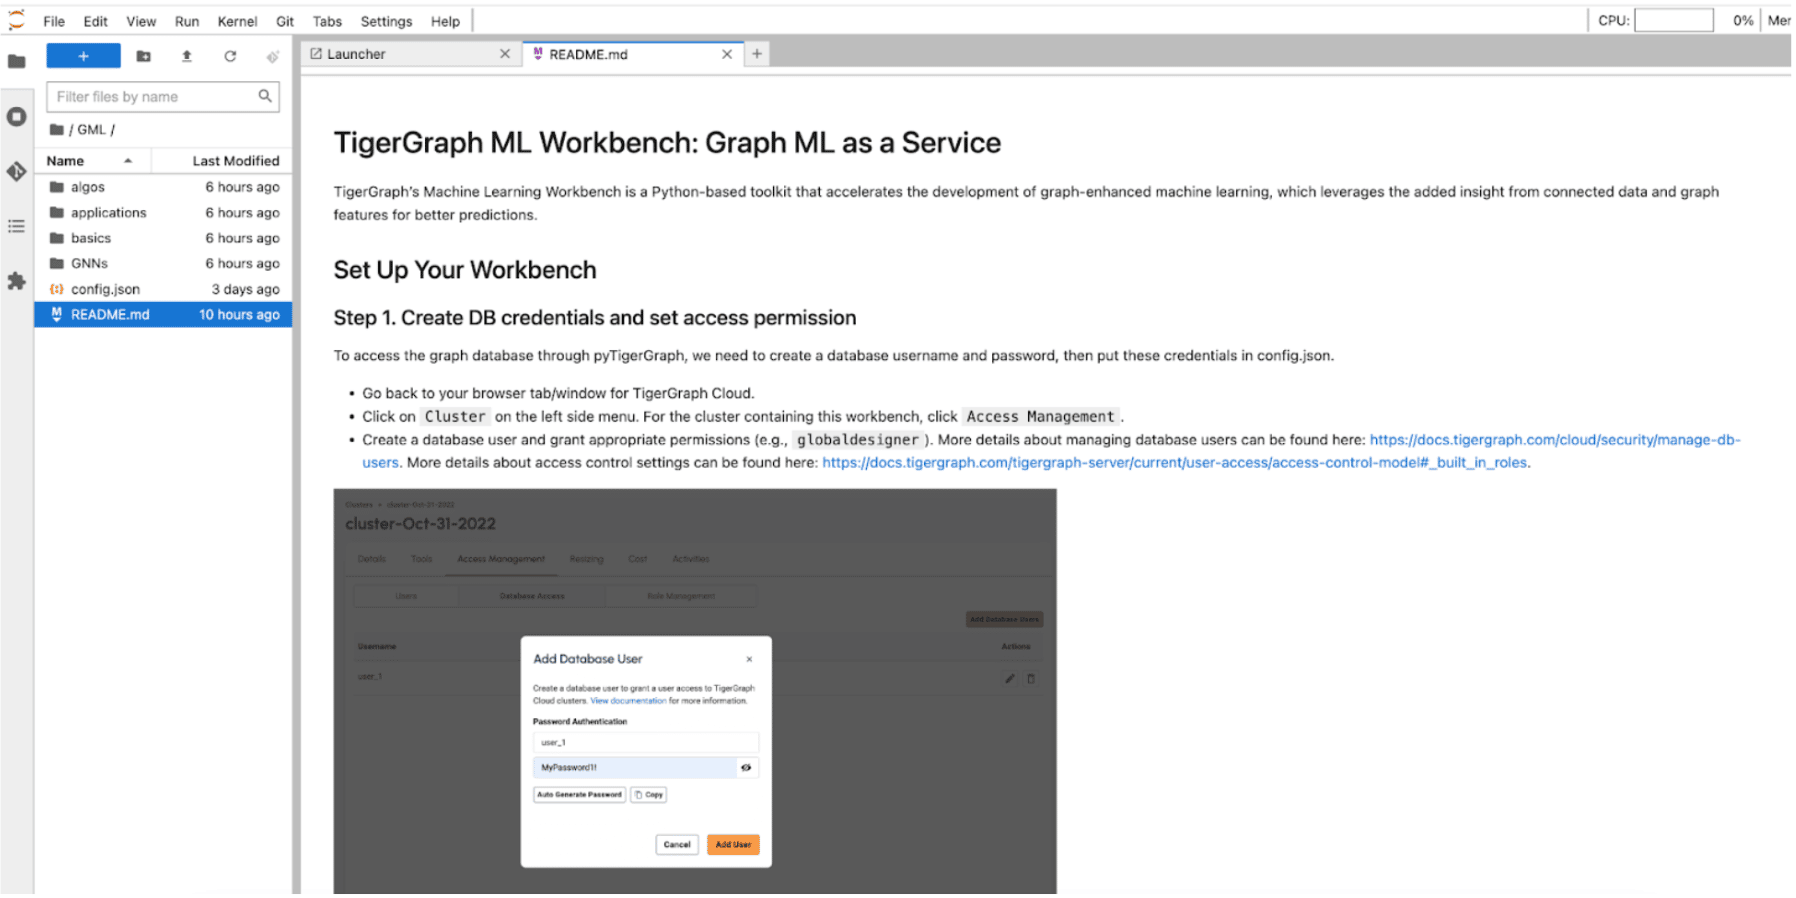Click the cluster screenshot image in README
Screen dimensions: 1796x898
tap(695, 691)
